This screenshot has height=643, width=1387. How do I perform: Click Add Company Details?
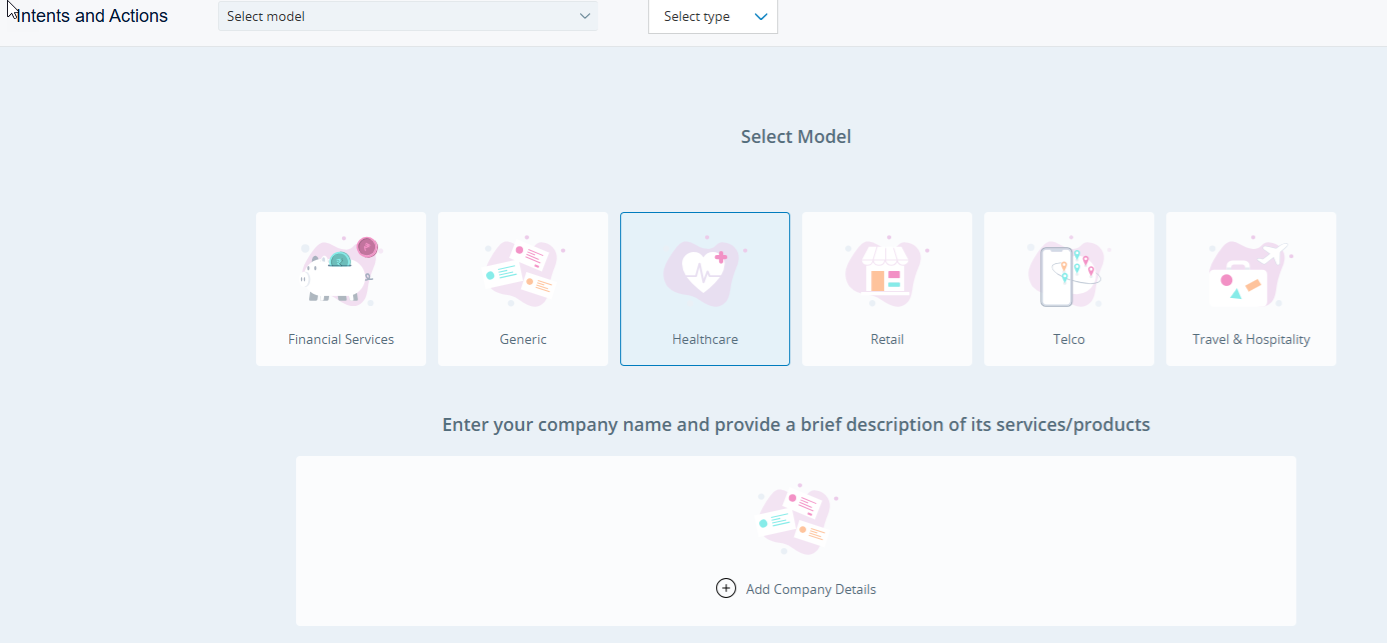810,588
